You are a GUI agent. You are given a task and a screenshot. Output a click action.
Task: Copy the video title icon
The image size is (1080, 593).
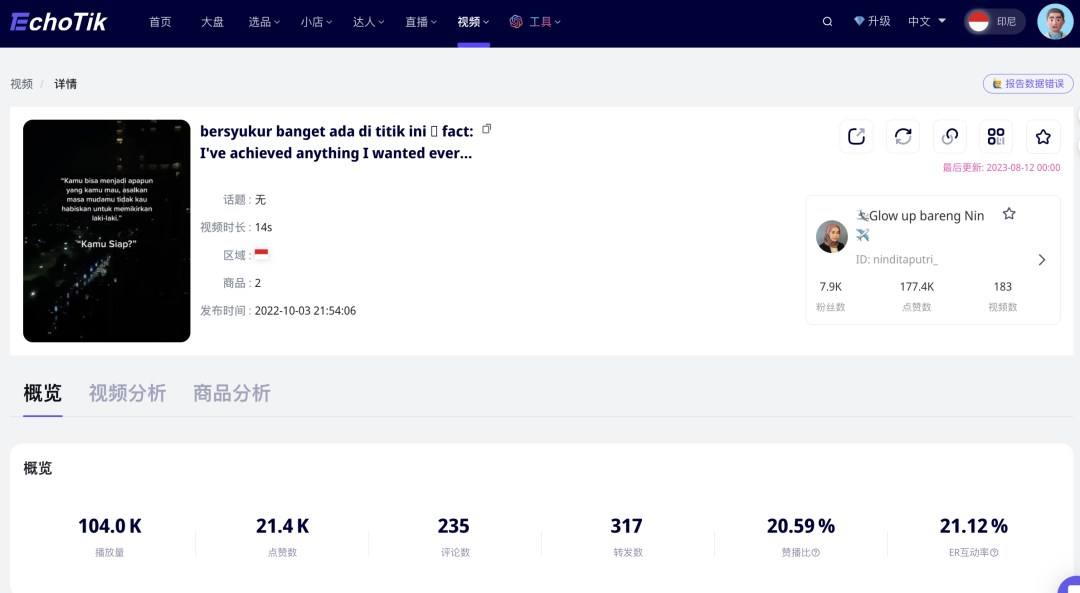click(487, 130)
